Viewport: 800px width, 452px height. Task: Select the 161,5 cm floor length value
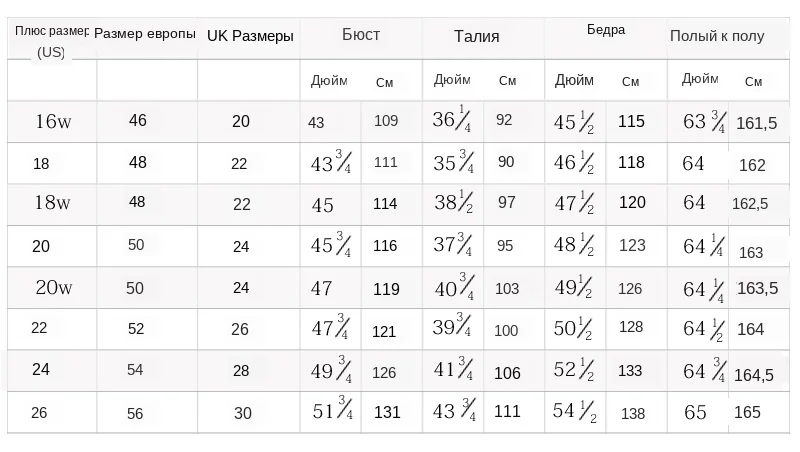click(757, 124)
